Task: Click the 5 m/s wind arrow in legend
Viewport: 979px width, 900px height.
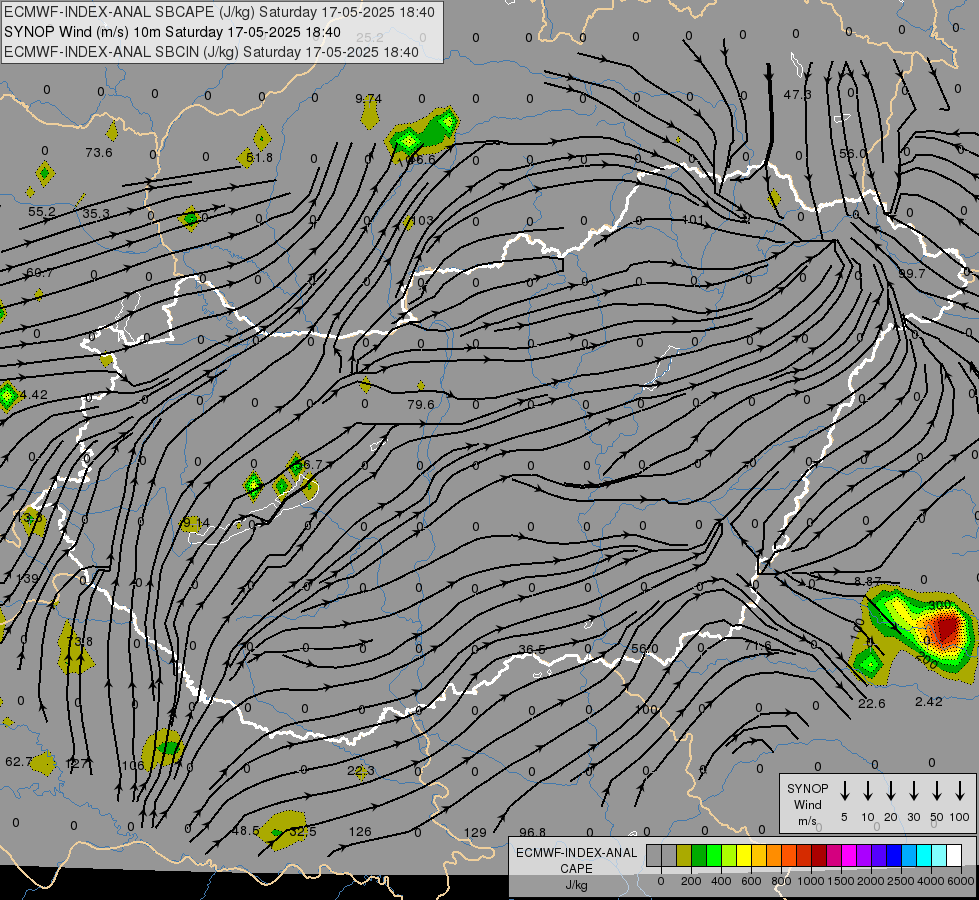Action: click(x=845, y=791)
